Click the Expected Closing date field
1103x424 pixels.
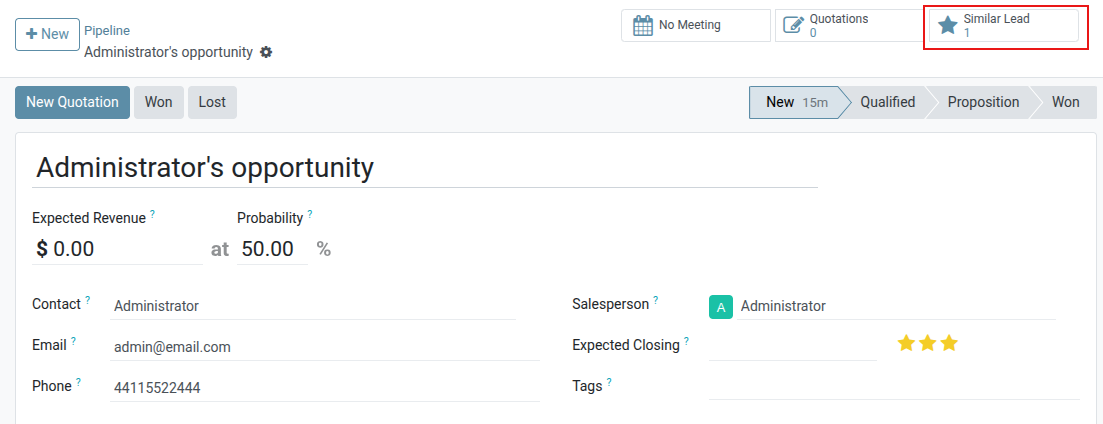[792, 346]
